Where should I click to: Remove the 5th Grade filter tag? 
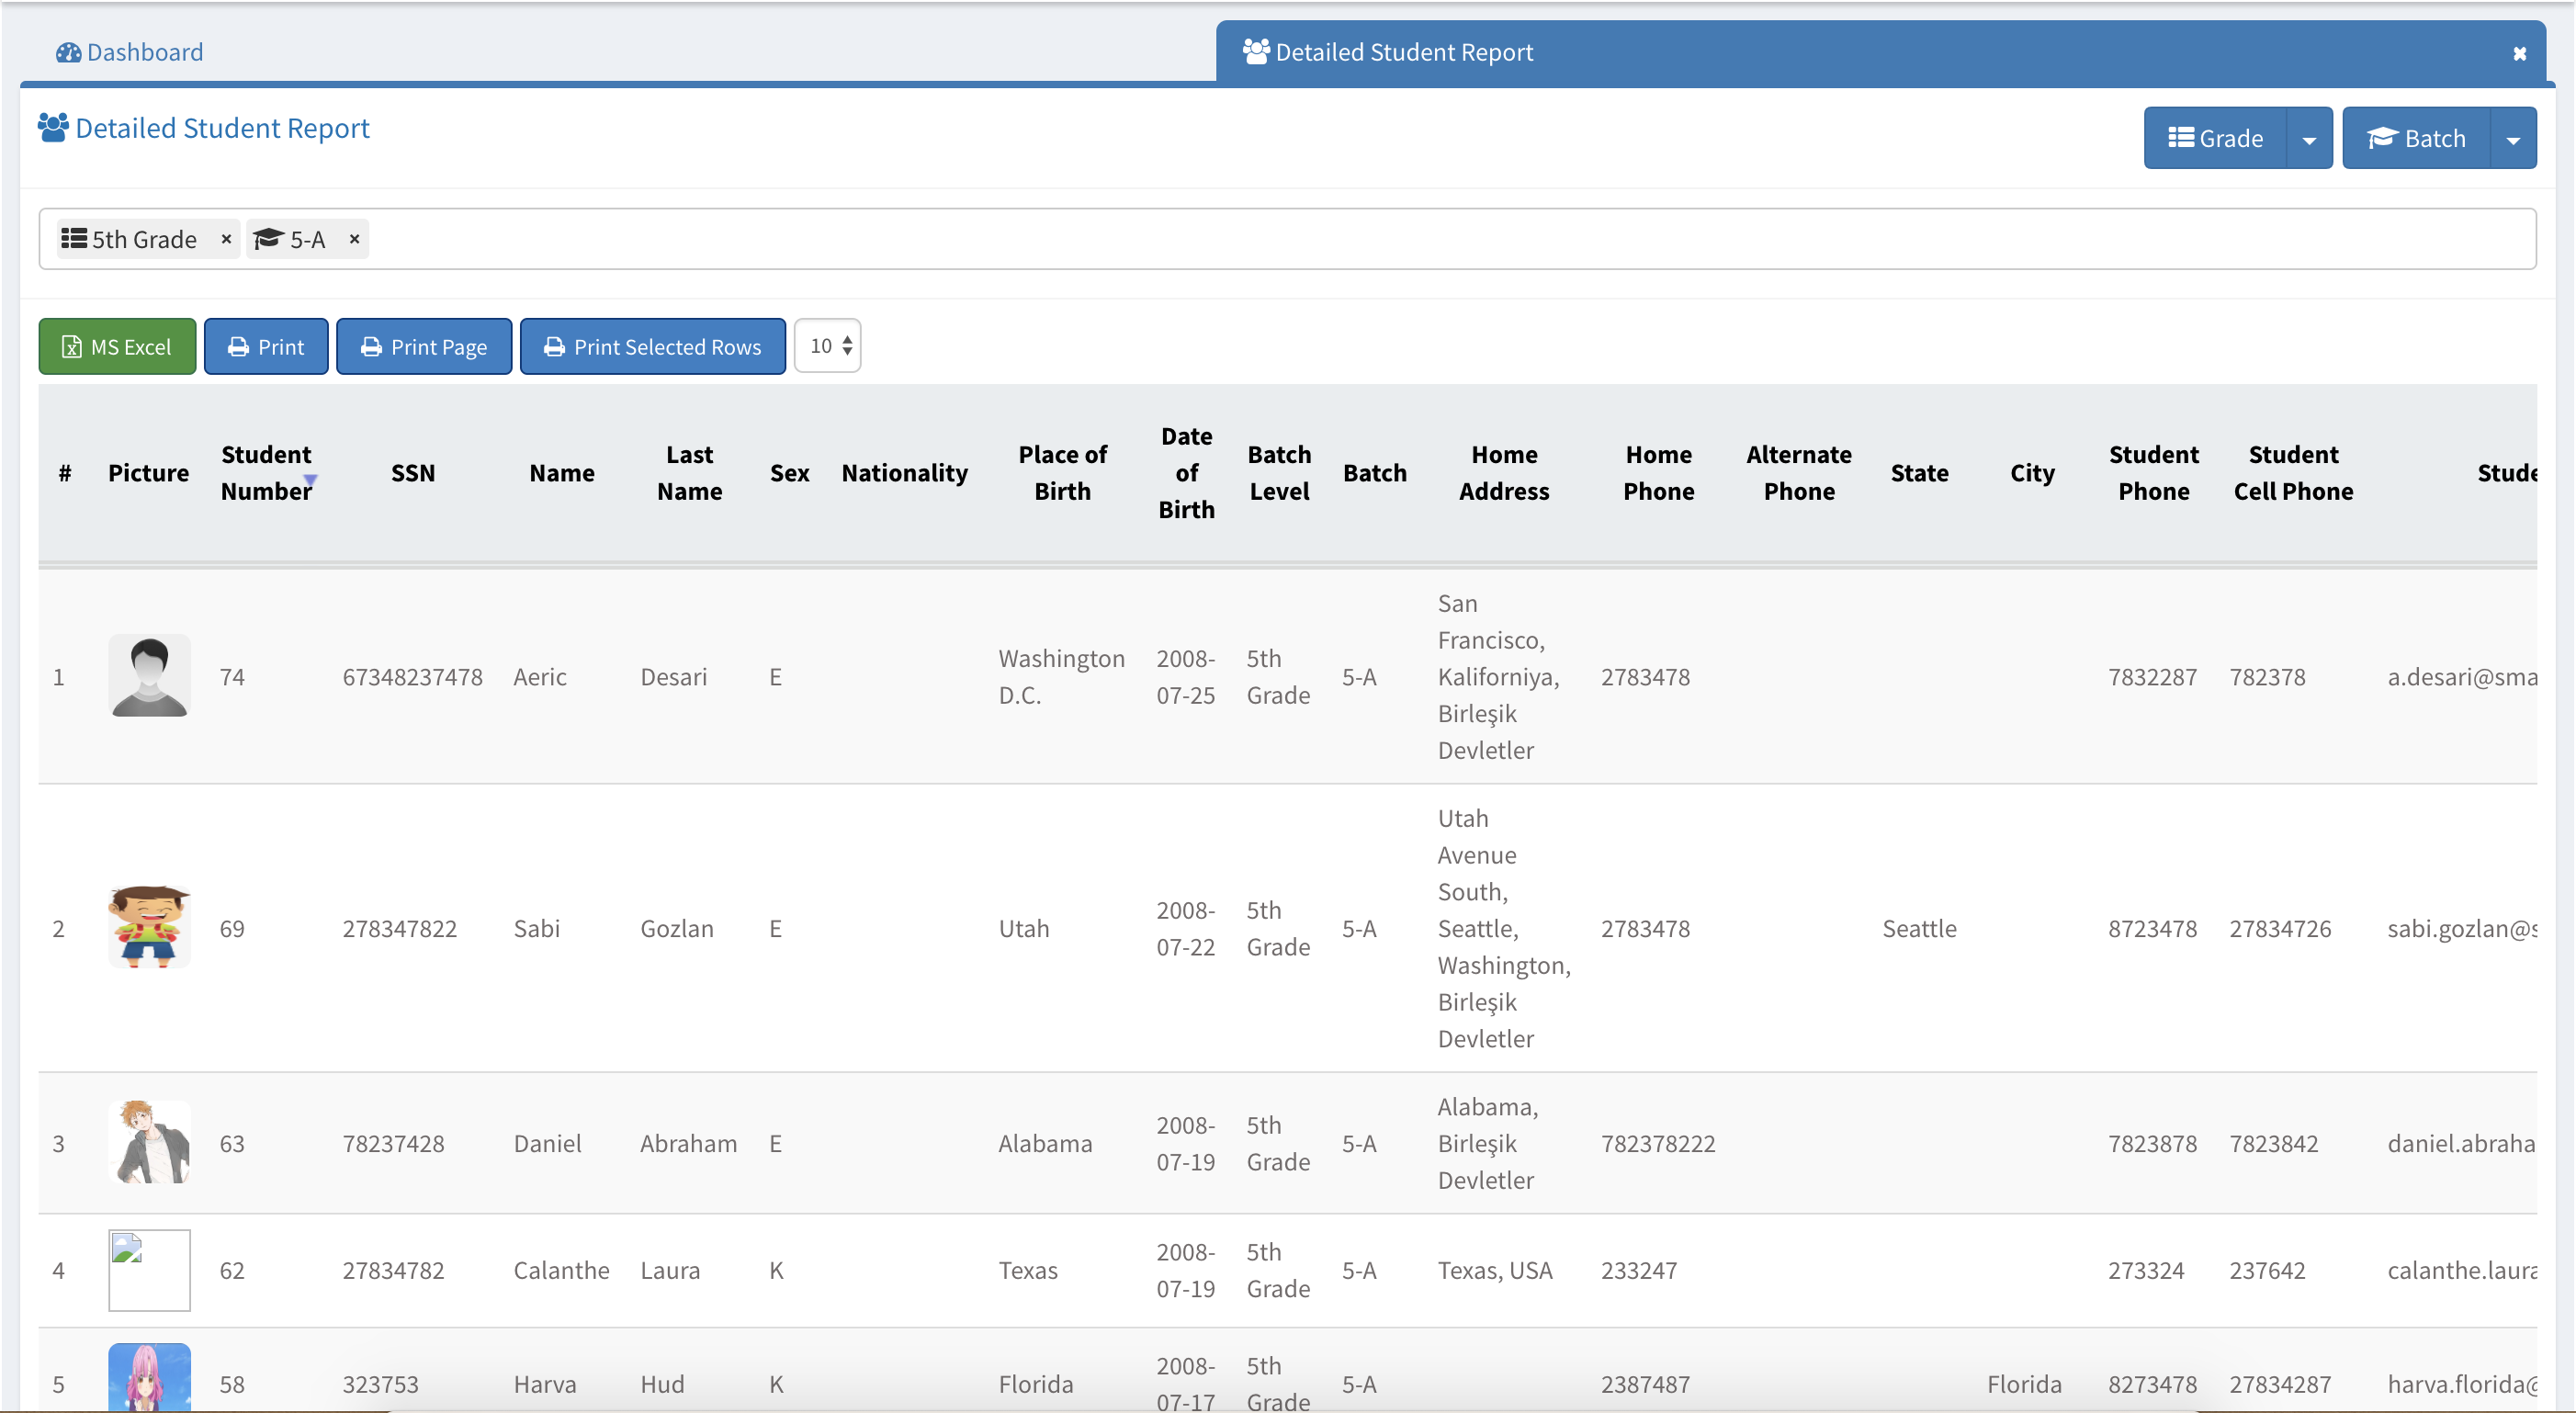coord(226,239)
